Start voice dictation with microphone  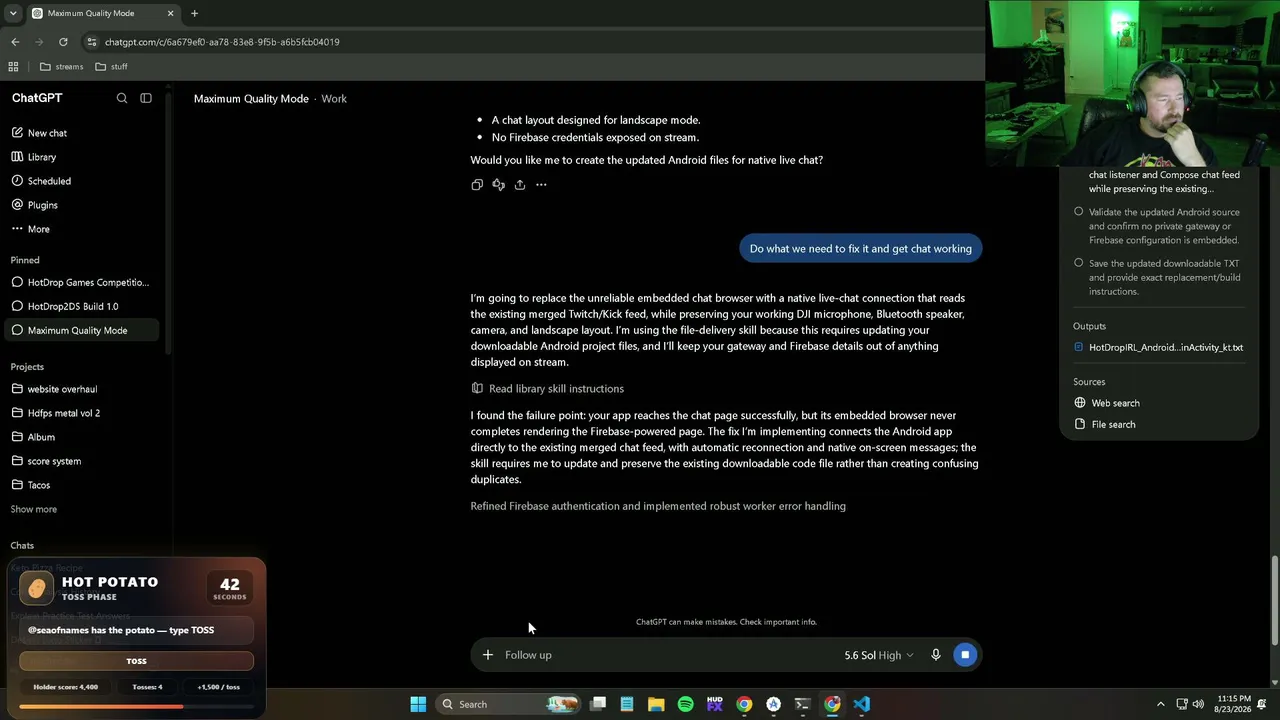coord(936,655)
